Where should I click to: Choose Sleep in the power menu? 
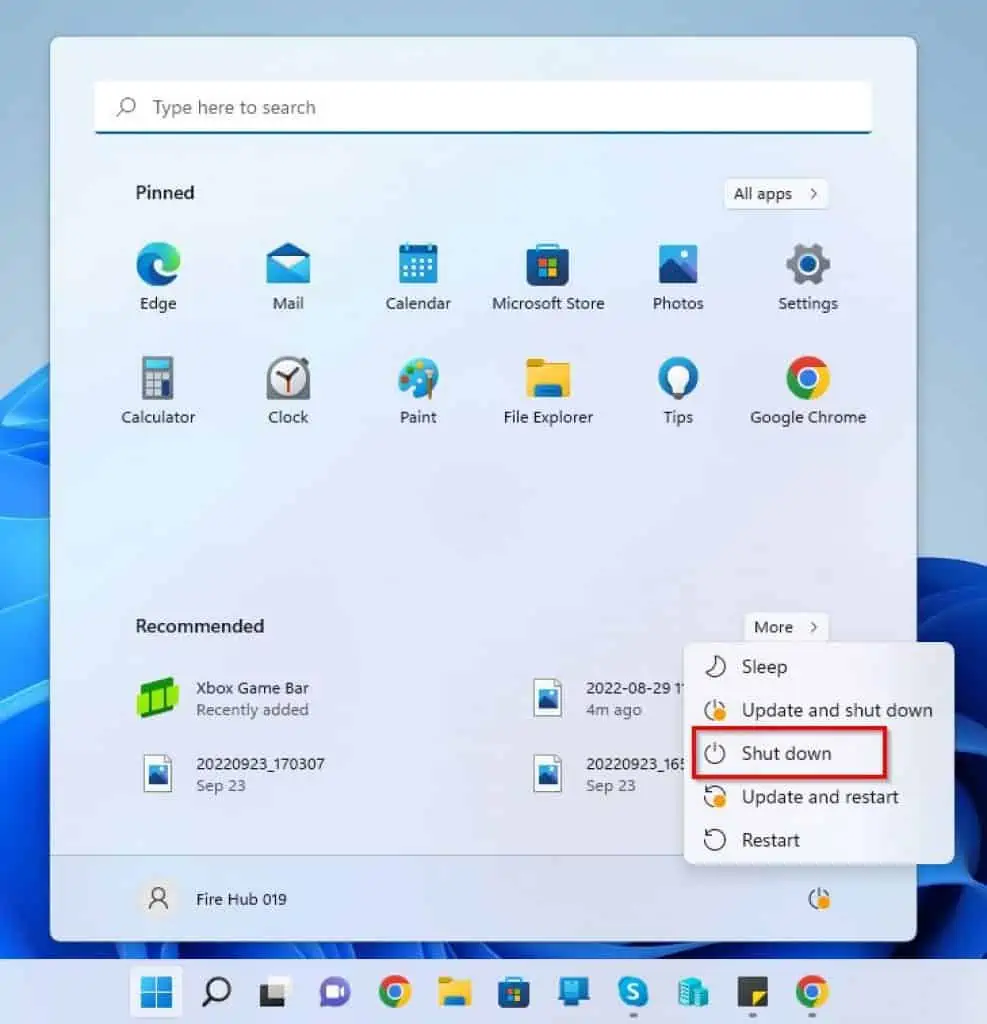click(764, 667)
